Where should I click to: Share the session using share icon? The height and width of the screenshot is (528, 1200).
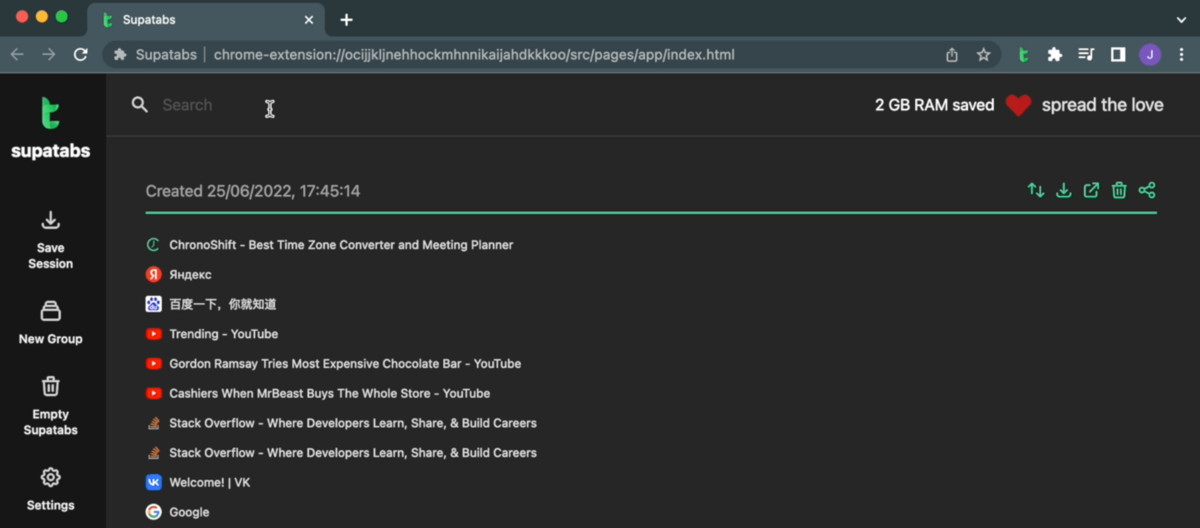1147,190
